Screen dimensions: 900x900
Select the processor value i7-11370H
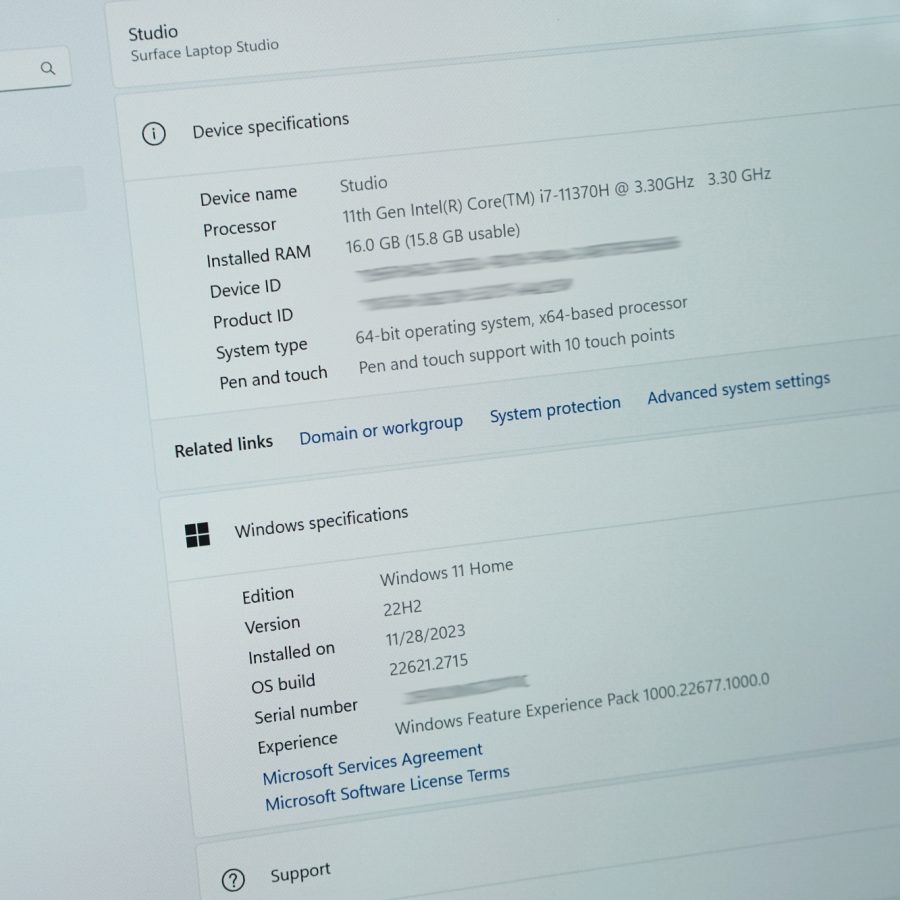pos(557,195)
